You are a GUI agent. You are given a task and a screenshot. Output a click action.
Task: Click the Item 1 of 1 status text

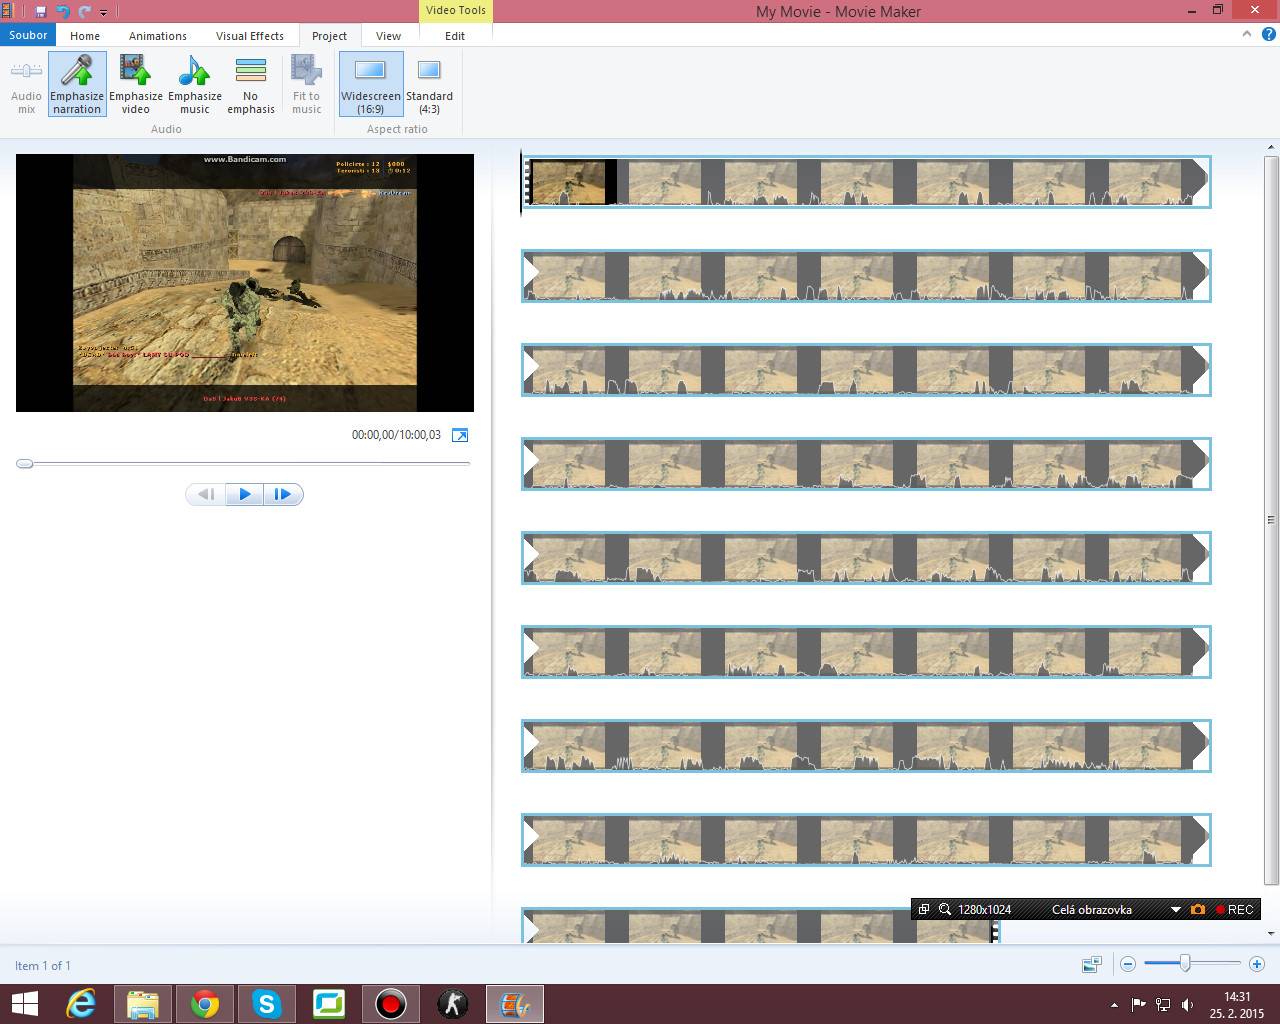click(43, 965)
